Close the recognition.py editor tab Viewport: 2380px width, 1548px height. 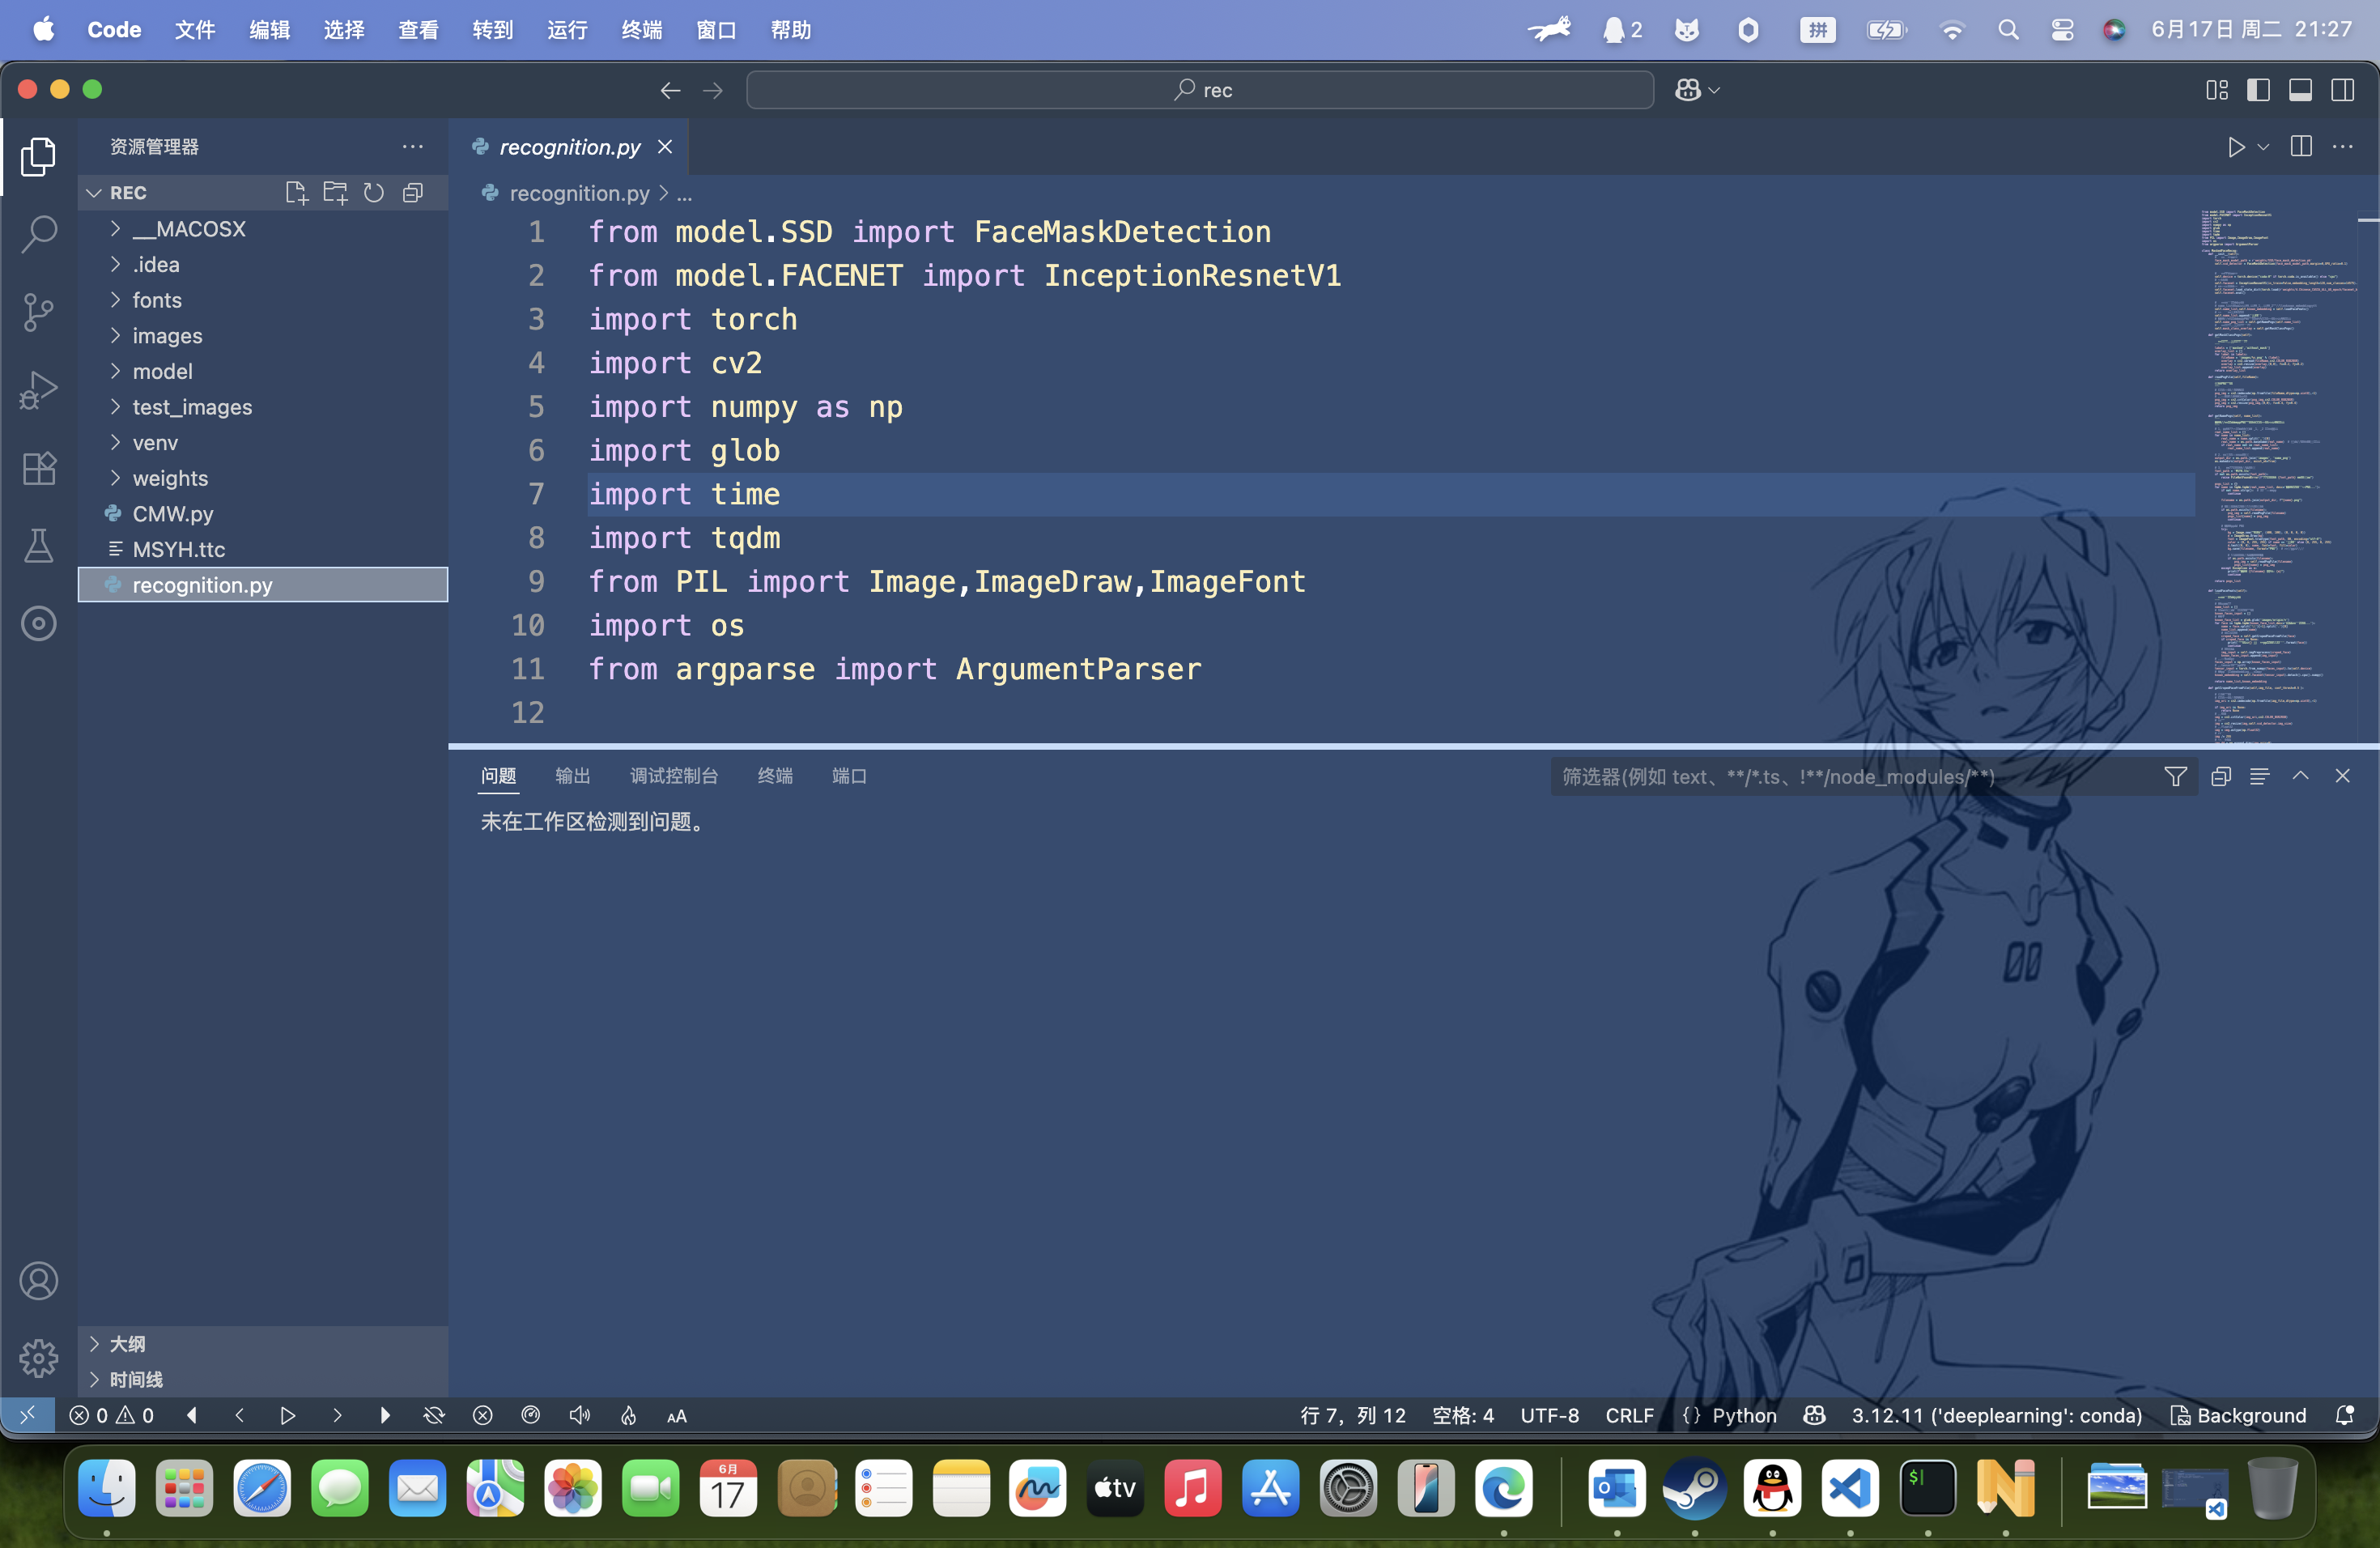tap(665, 147)
